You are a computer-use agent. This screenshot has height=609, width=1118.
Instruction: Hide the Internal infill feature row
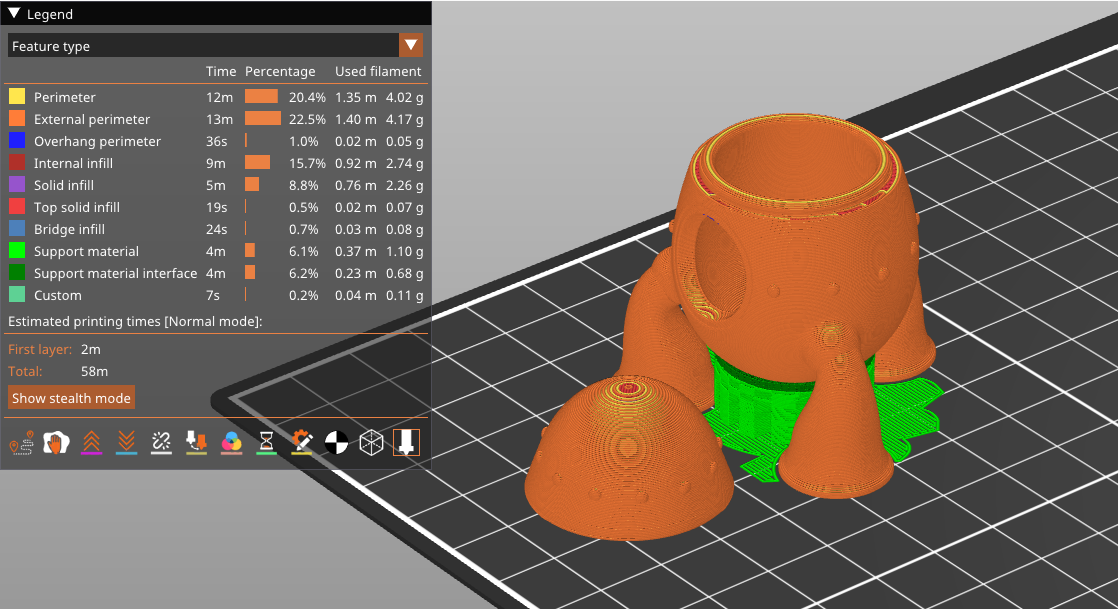tap(215, 163)
